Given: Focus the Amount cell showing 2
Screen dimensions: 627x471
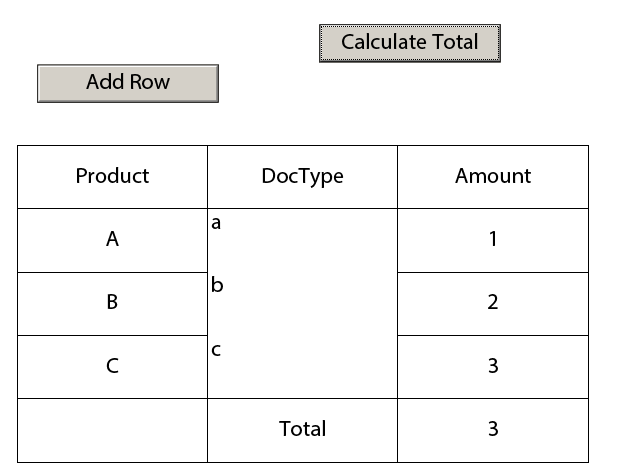Looking at the screenshot, I should coord(492,303).
